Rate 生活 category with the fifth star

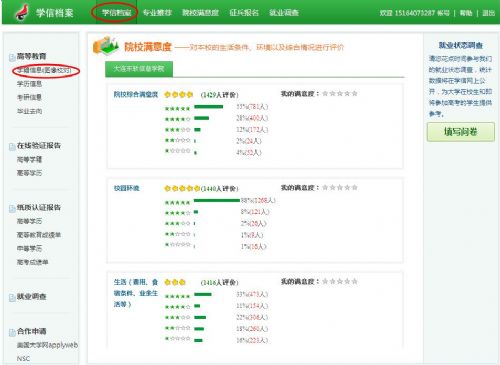[x=355, y=281]
